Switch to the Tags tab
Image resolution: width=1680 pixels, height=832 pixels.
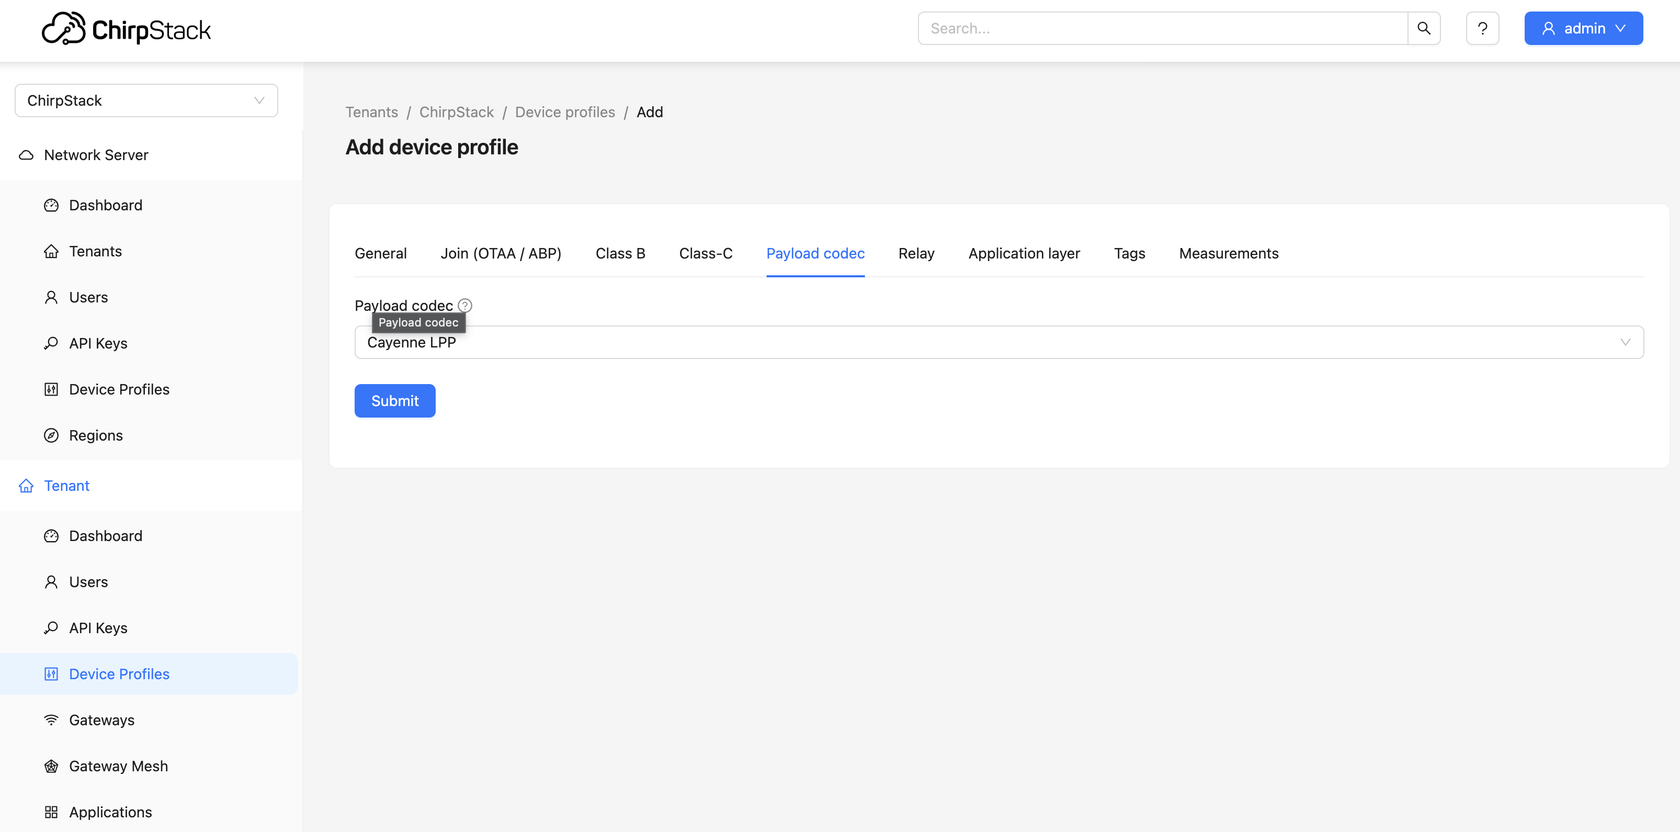tap(1130, 254)
